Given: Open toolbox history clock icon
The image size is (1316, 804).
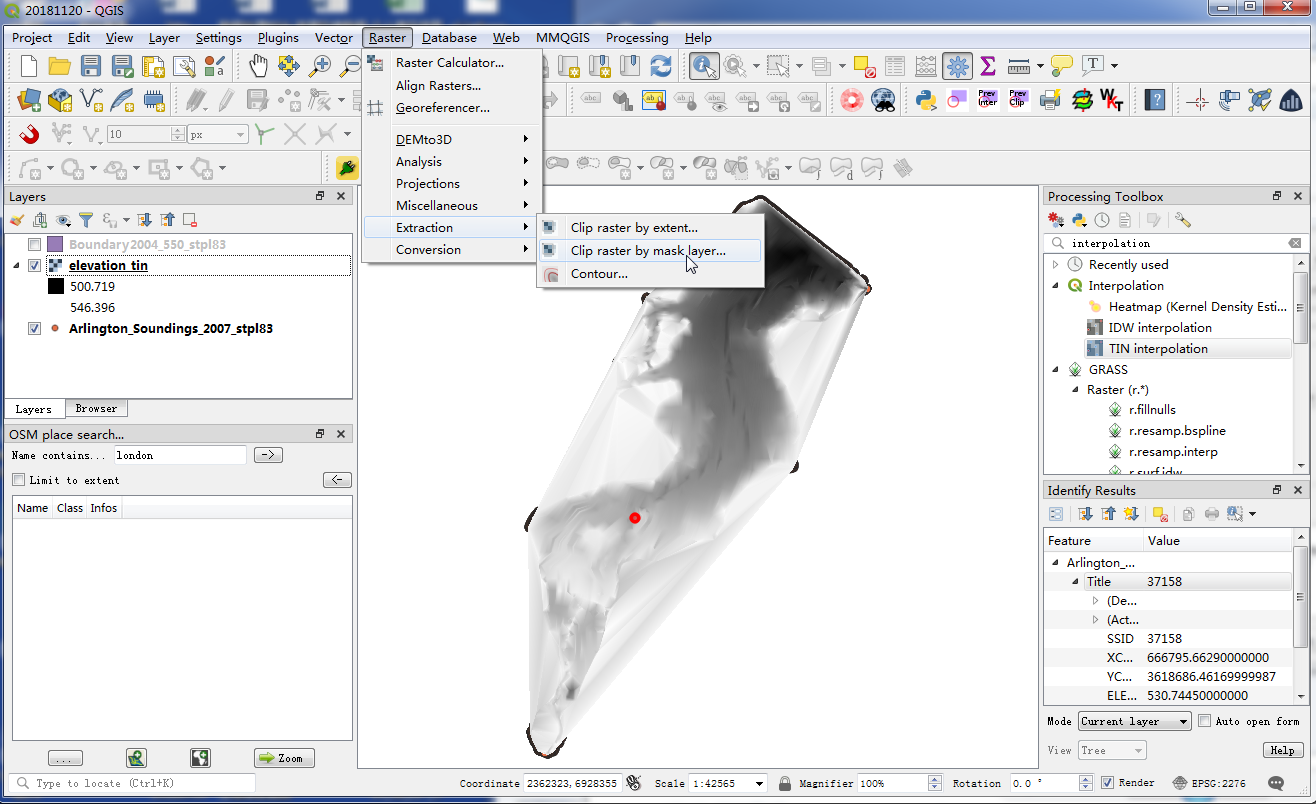Looking at the screenshot, I should [1102, 220].
